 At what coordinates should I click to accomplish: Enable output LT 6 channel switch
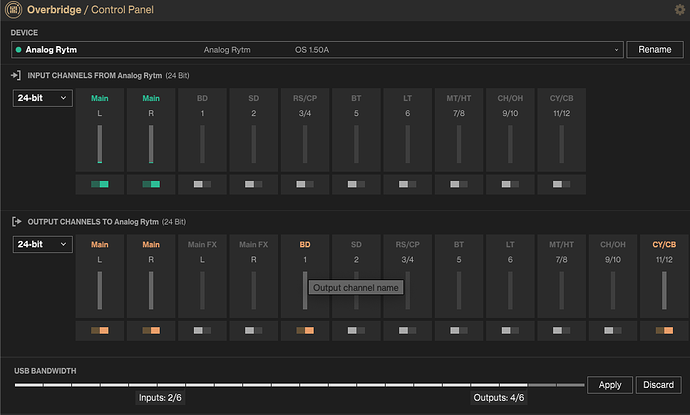(x=510, y=331)
